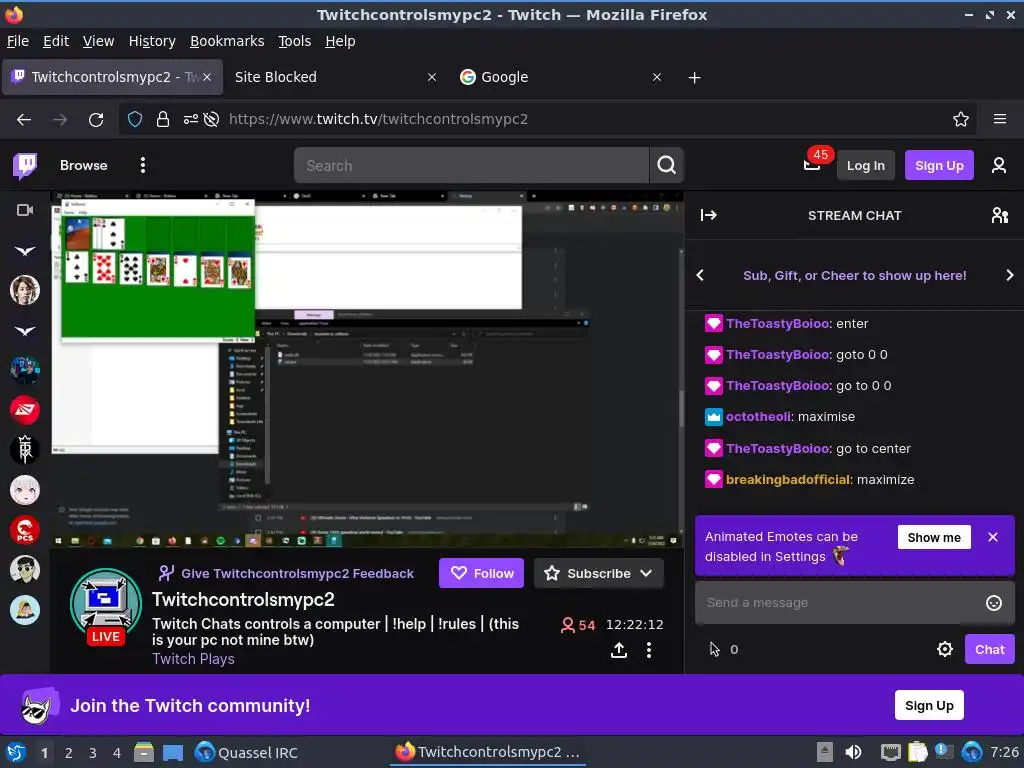Open the Prime loot crown with 45 badge
Image resolution: width=1024 pixels, height=768 pixels.
(811, 165)
